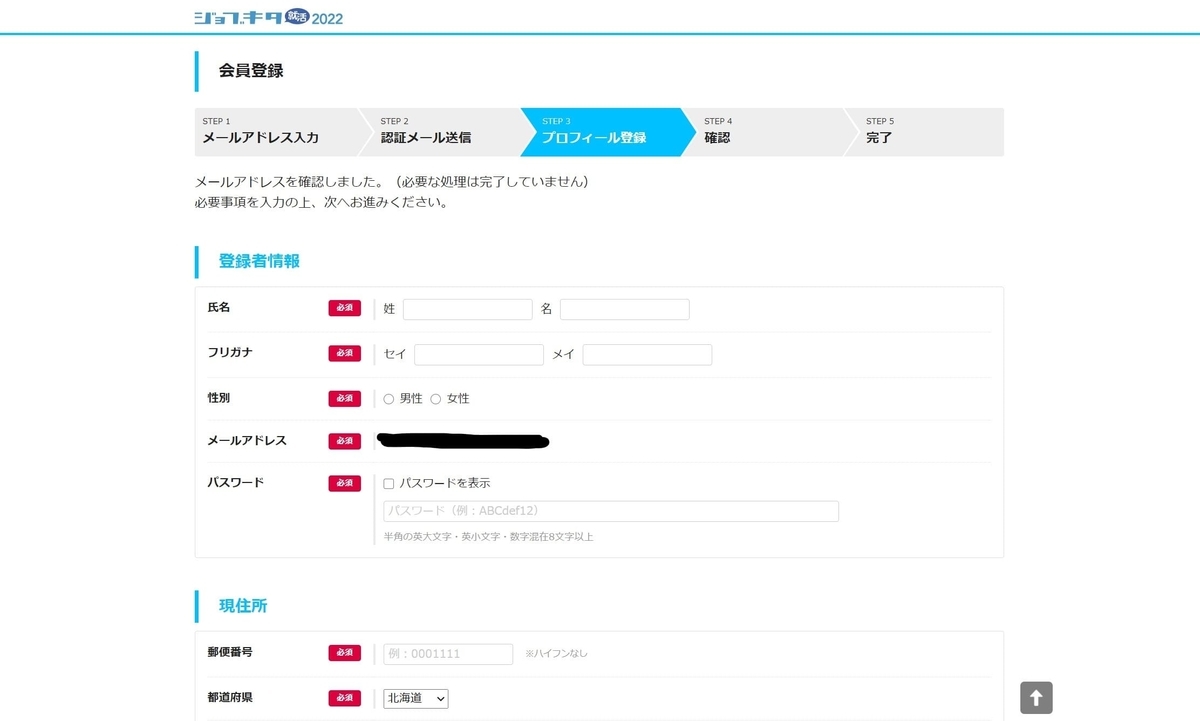Image resolution: width=1200 pixels, height=721 pixels.
Task: Click the password input field
Action: (x=611, y=511)
